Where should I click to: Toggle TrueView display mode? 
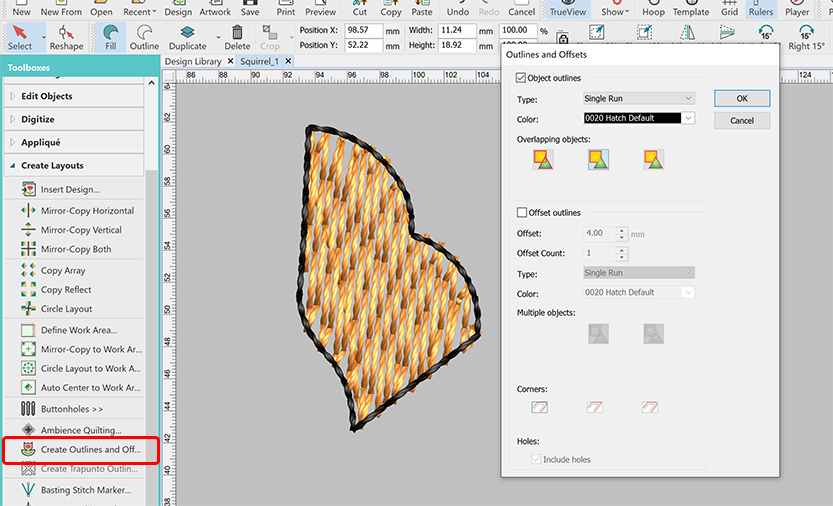pyautogui.click(x=569, y=10)
